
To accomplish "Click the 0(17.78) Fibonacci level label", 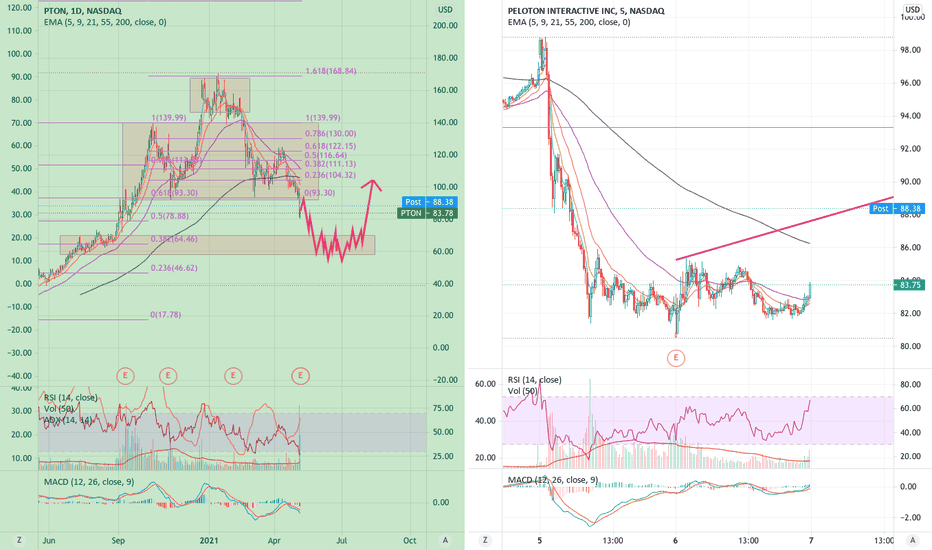I will (x=166, y=315).
